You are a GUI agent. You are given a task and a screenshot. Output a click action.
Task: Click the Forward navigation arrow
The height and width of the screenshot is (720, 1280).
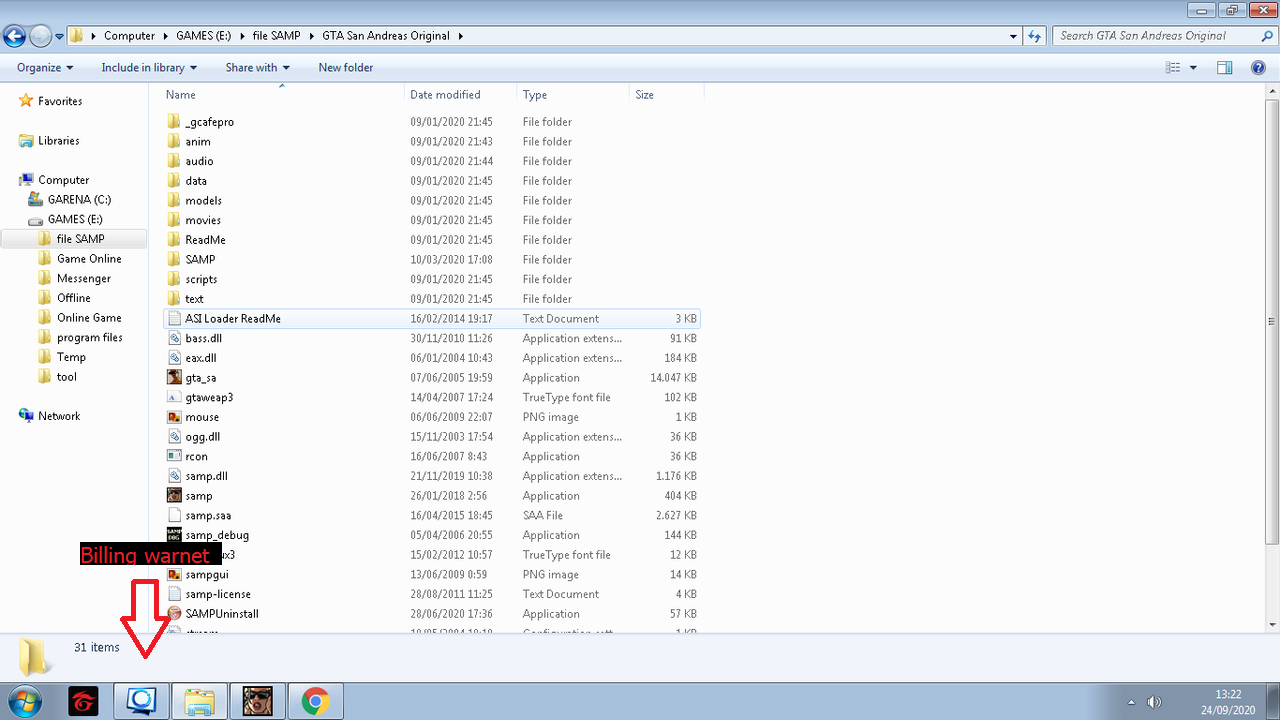click(x=40, y=36)
